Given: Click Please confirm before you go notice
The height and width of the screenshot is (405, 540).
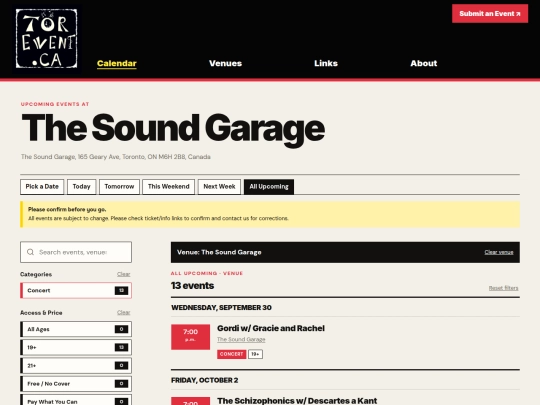Looking at the screenshot, I should [x=270, y=214].
